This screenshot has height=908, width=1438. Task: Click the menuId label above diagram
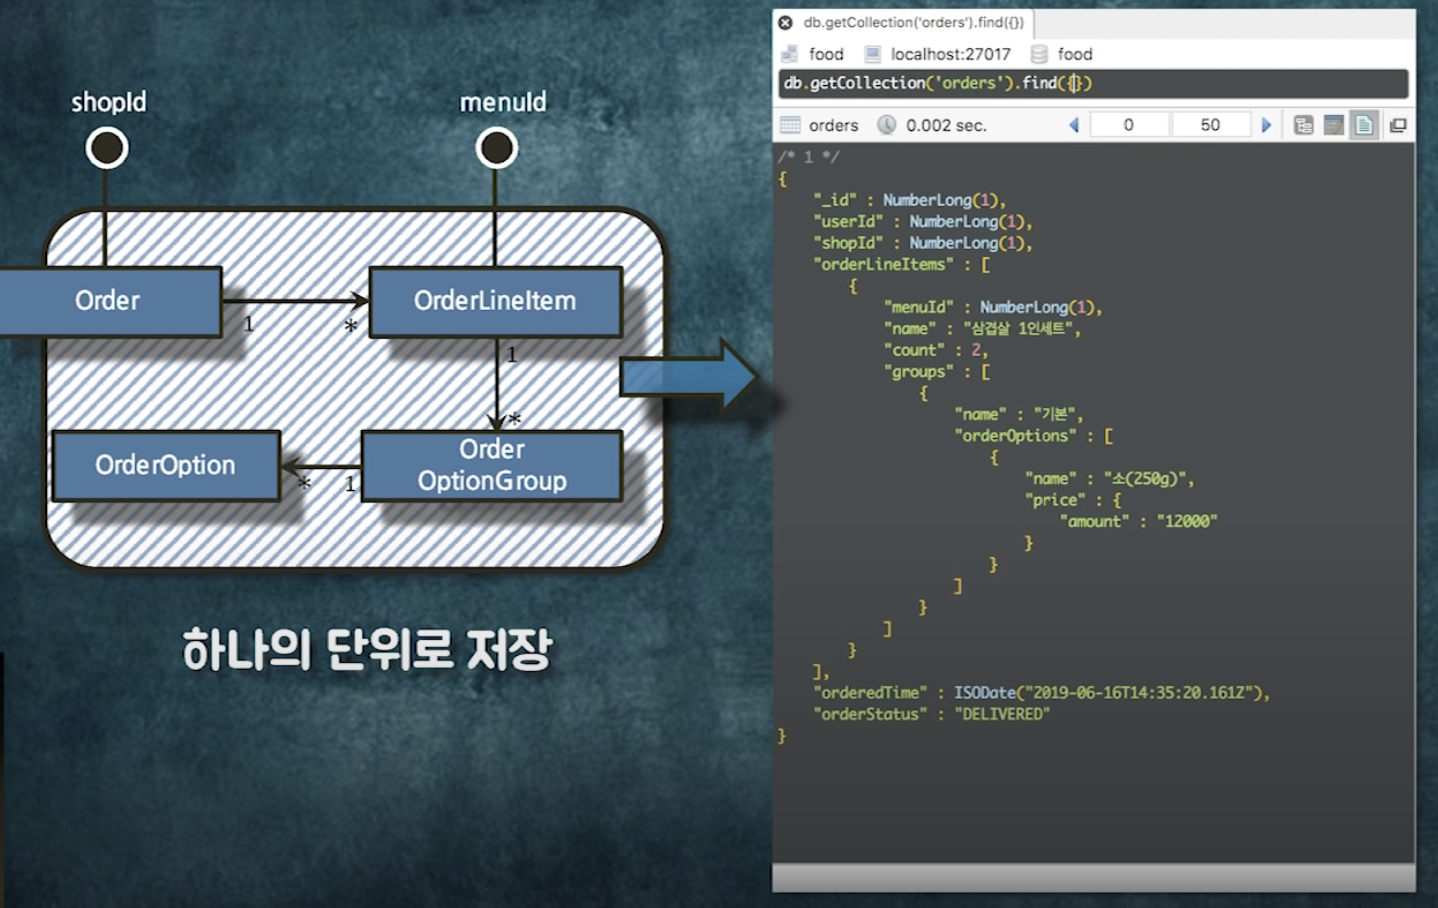click(503, 102)
